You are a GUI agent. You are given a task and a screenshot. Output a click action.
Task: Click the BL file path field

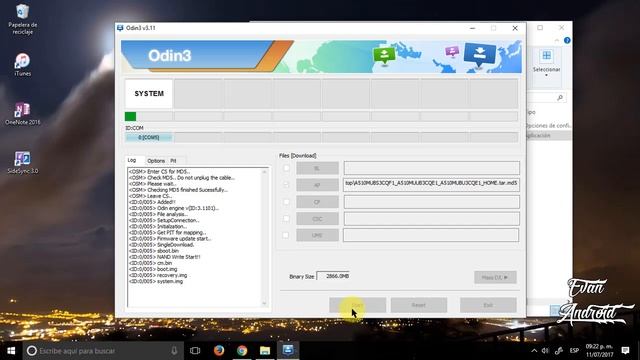point(431,168)
